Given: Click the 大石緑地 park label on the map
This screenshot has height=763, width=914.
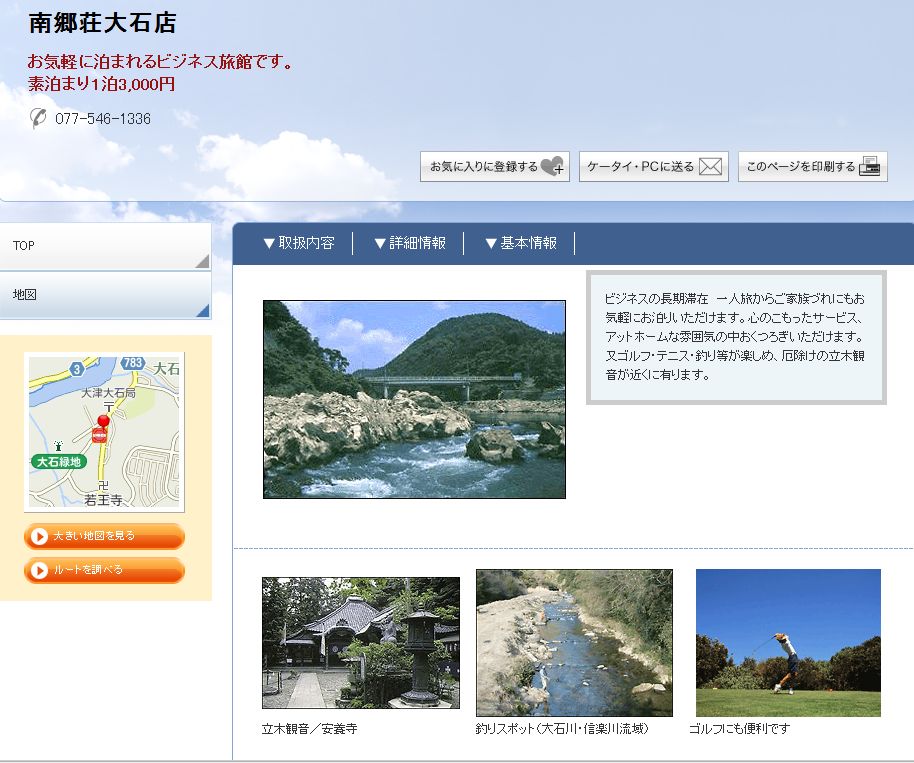Looking at the screenshot, I should pyautogui.click(x=59, y=462).
